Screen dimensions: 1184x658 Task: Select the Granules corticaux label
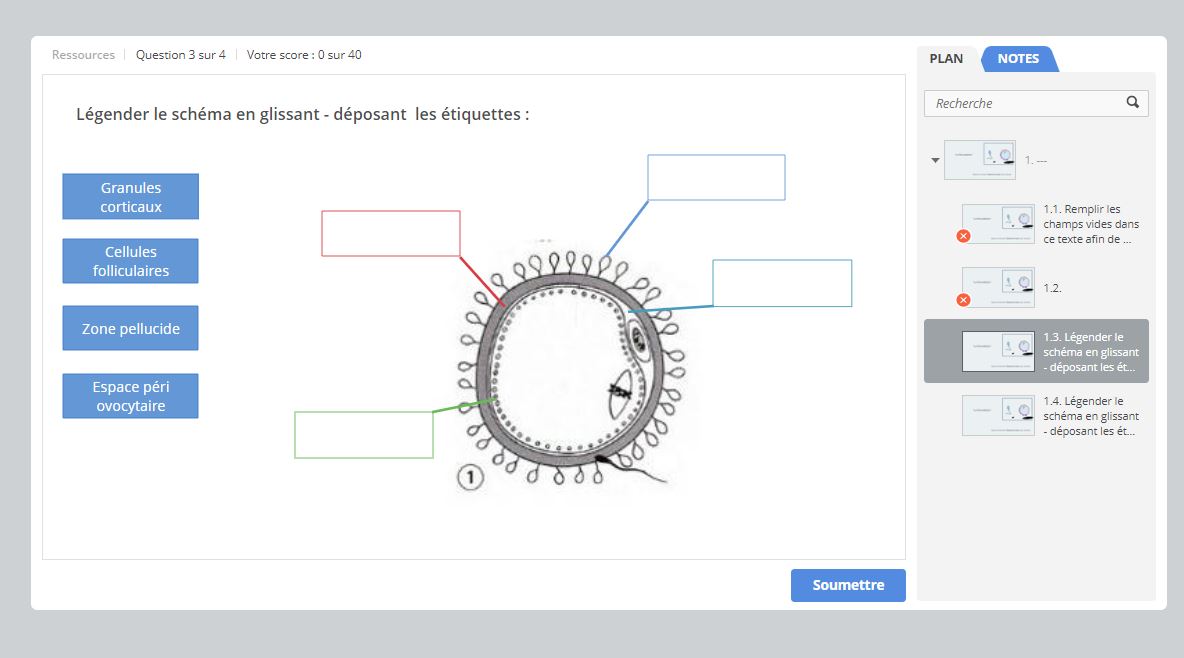[130, 197]
